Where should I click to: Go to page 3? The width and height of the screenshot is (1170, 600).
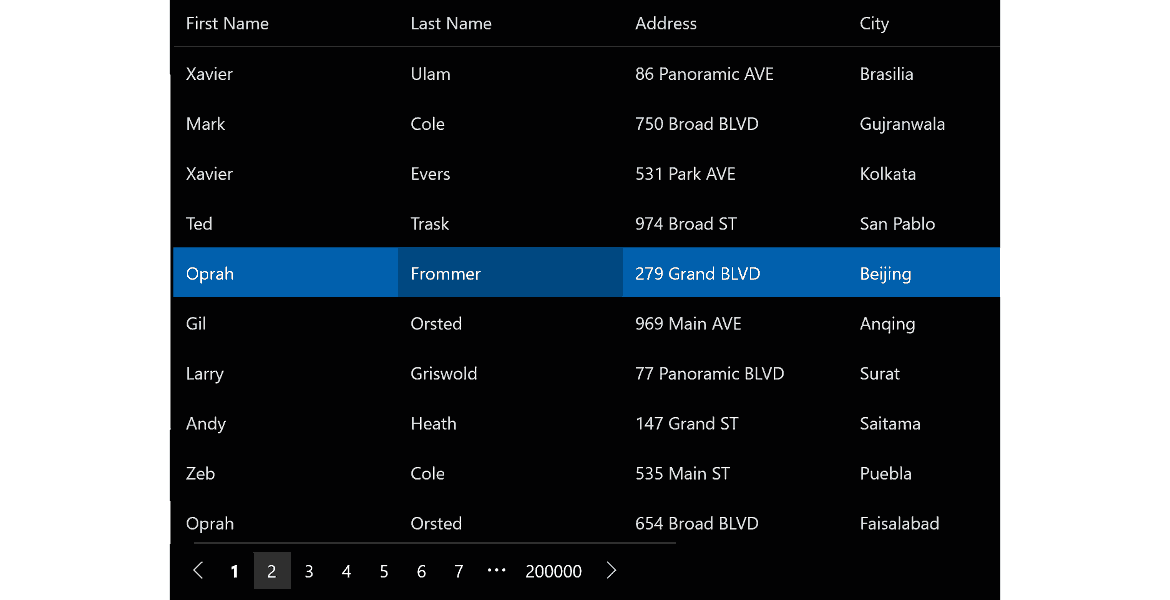(309, 570)
